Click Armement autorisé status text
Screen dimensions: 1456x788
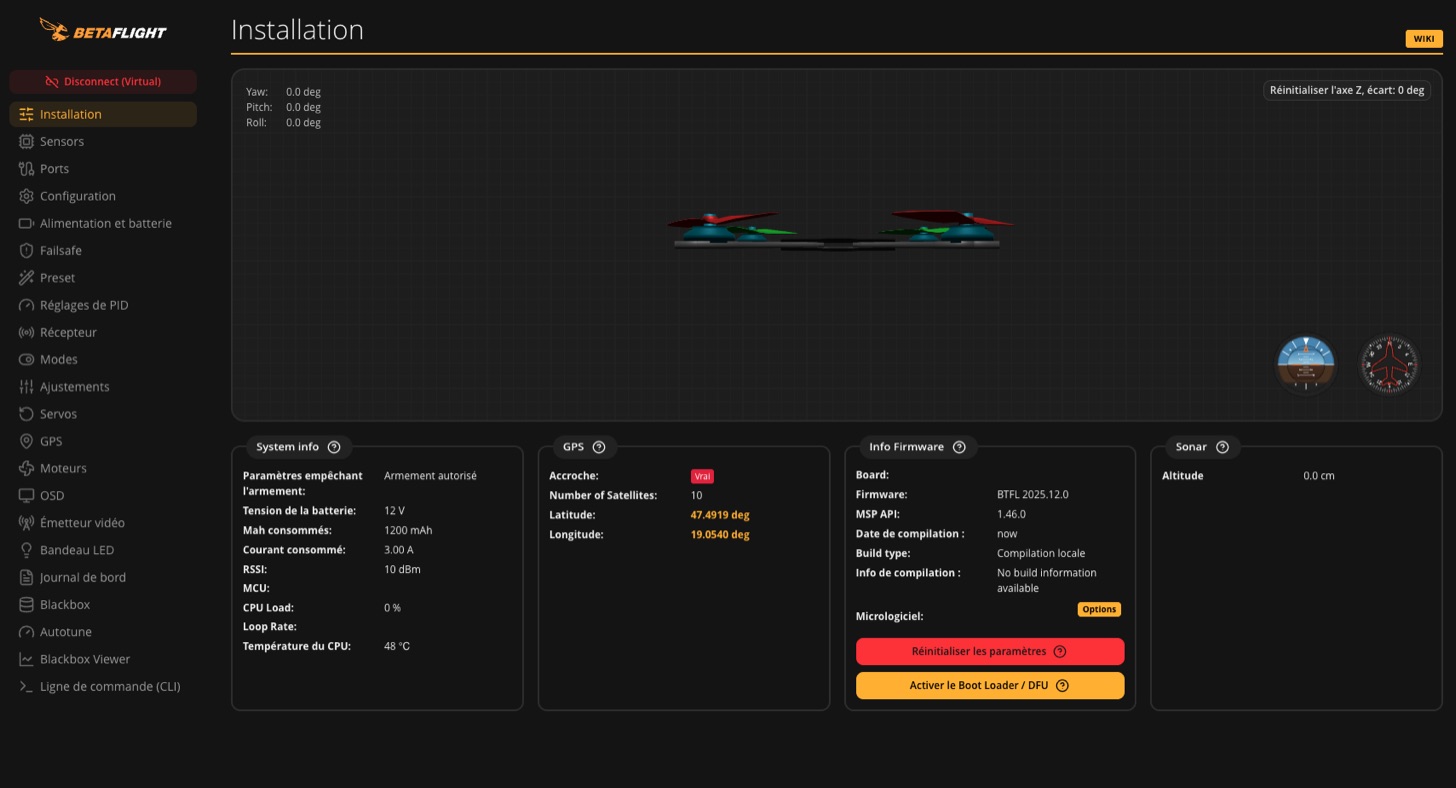point(430,476)
